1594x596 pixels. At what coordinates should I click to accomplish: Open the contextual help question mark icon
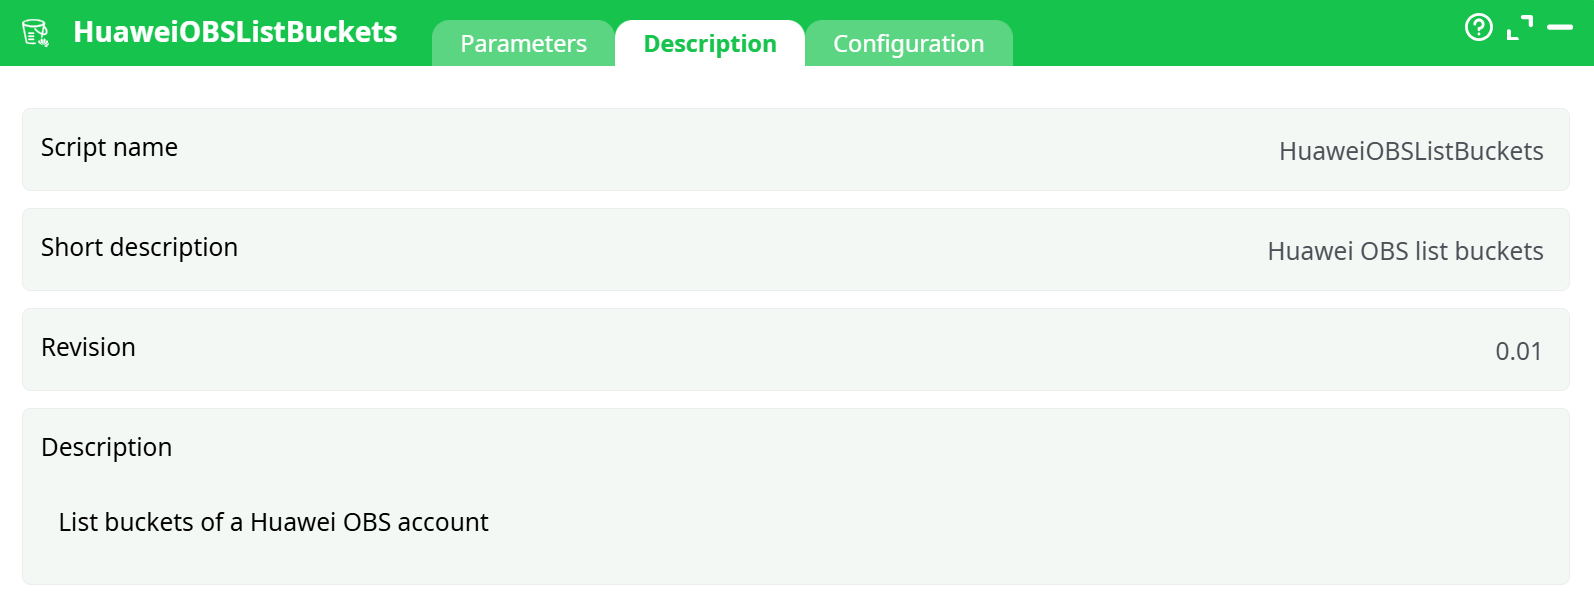tap(1479, 28)
